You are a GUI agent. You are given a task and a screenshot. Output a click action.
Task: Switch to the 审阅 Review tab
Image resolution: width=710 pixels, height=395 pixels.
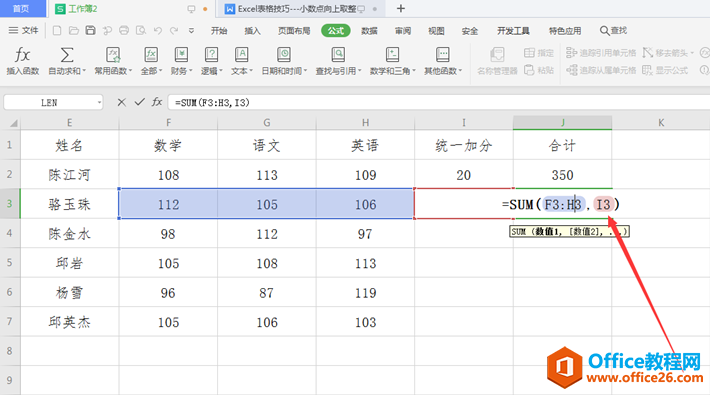[403, 31]
